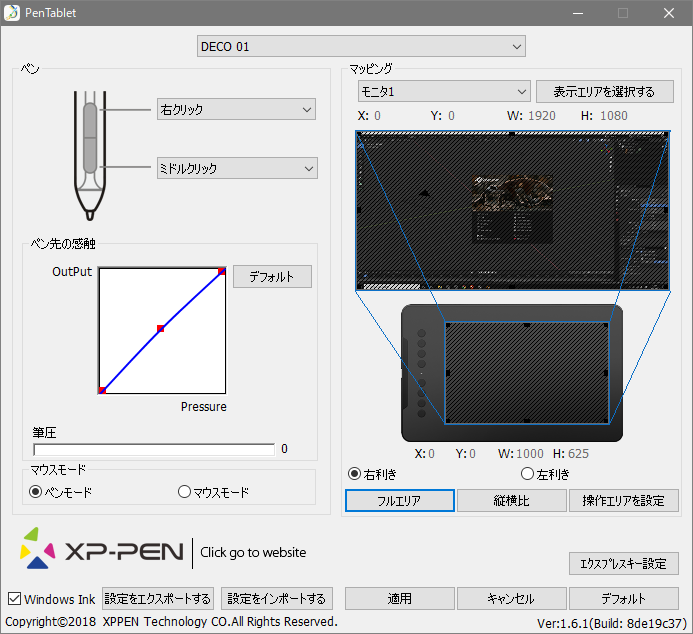Image resolution: width=693 pixels, height=634 pixels.
Task: Open the 右クリック pen button dropdown
Action: coord(236,109)
